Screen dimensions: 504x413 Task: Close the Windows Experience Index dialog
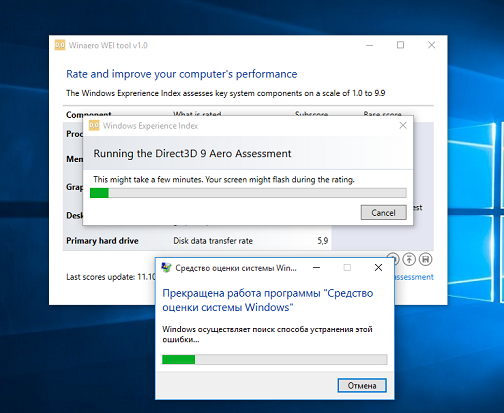(x=403, y=125)
